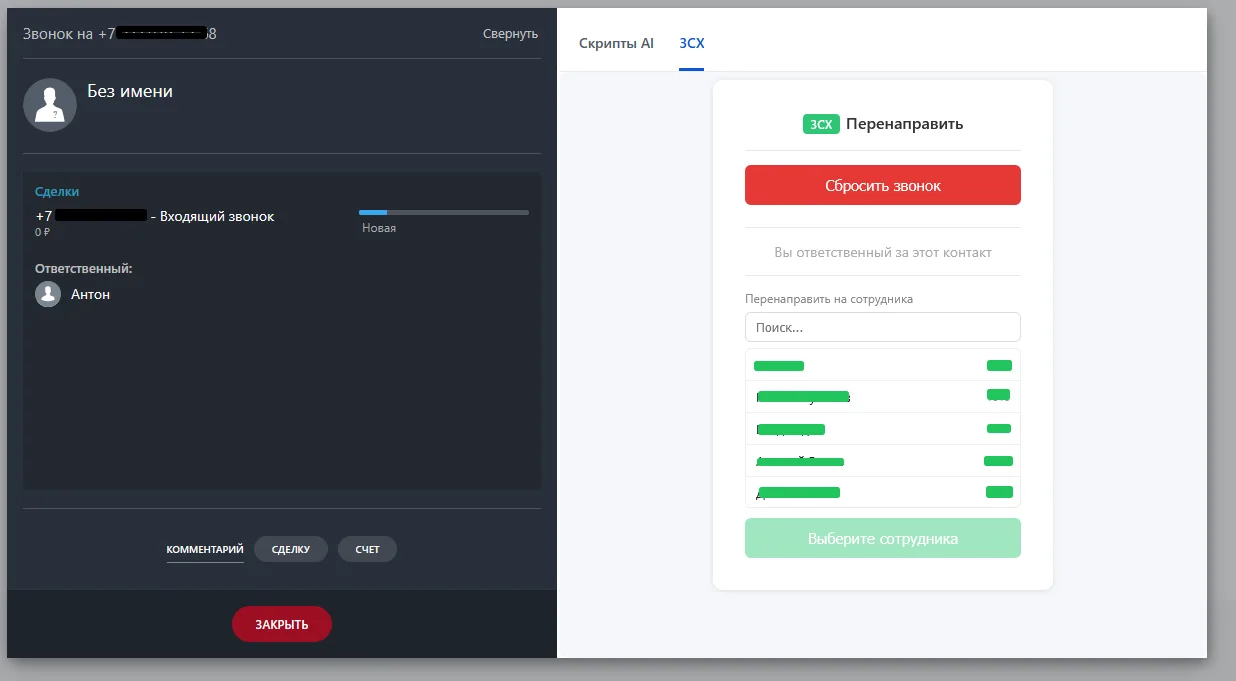Hang up with Сбросить звонок button
The image size is (1236, 681).
[x=883, y=185]
